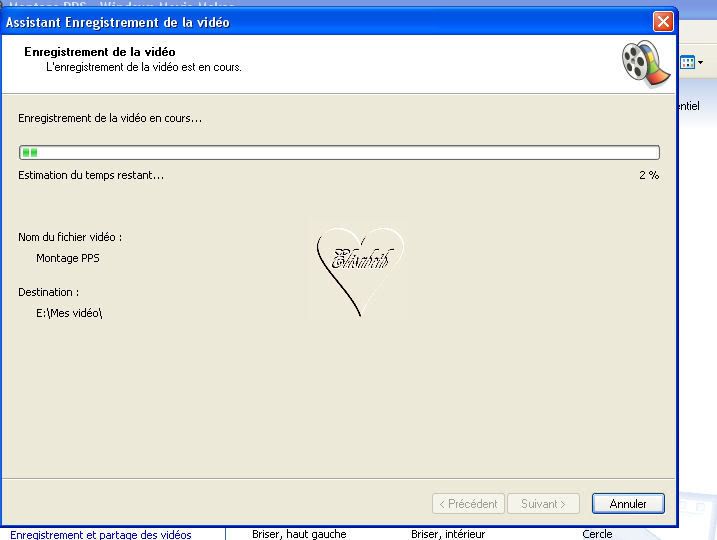This screenshot has width=717, height=540.
Task: Click 'Estimation du temps restant...' text
Action: coord(91,175)
